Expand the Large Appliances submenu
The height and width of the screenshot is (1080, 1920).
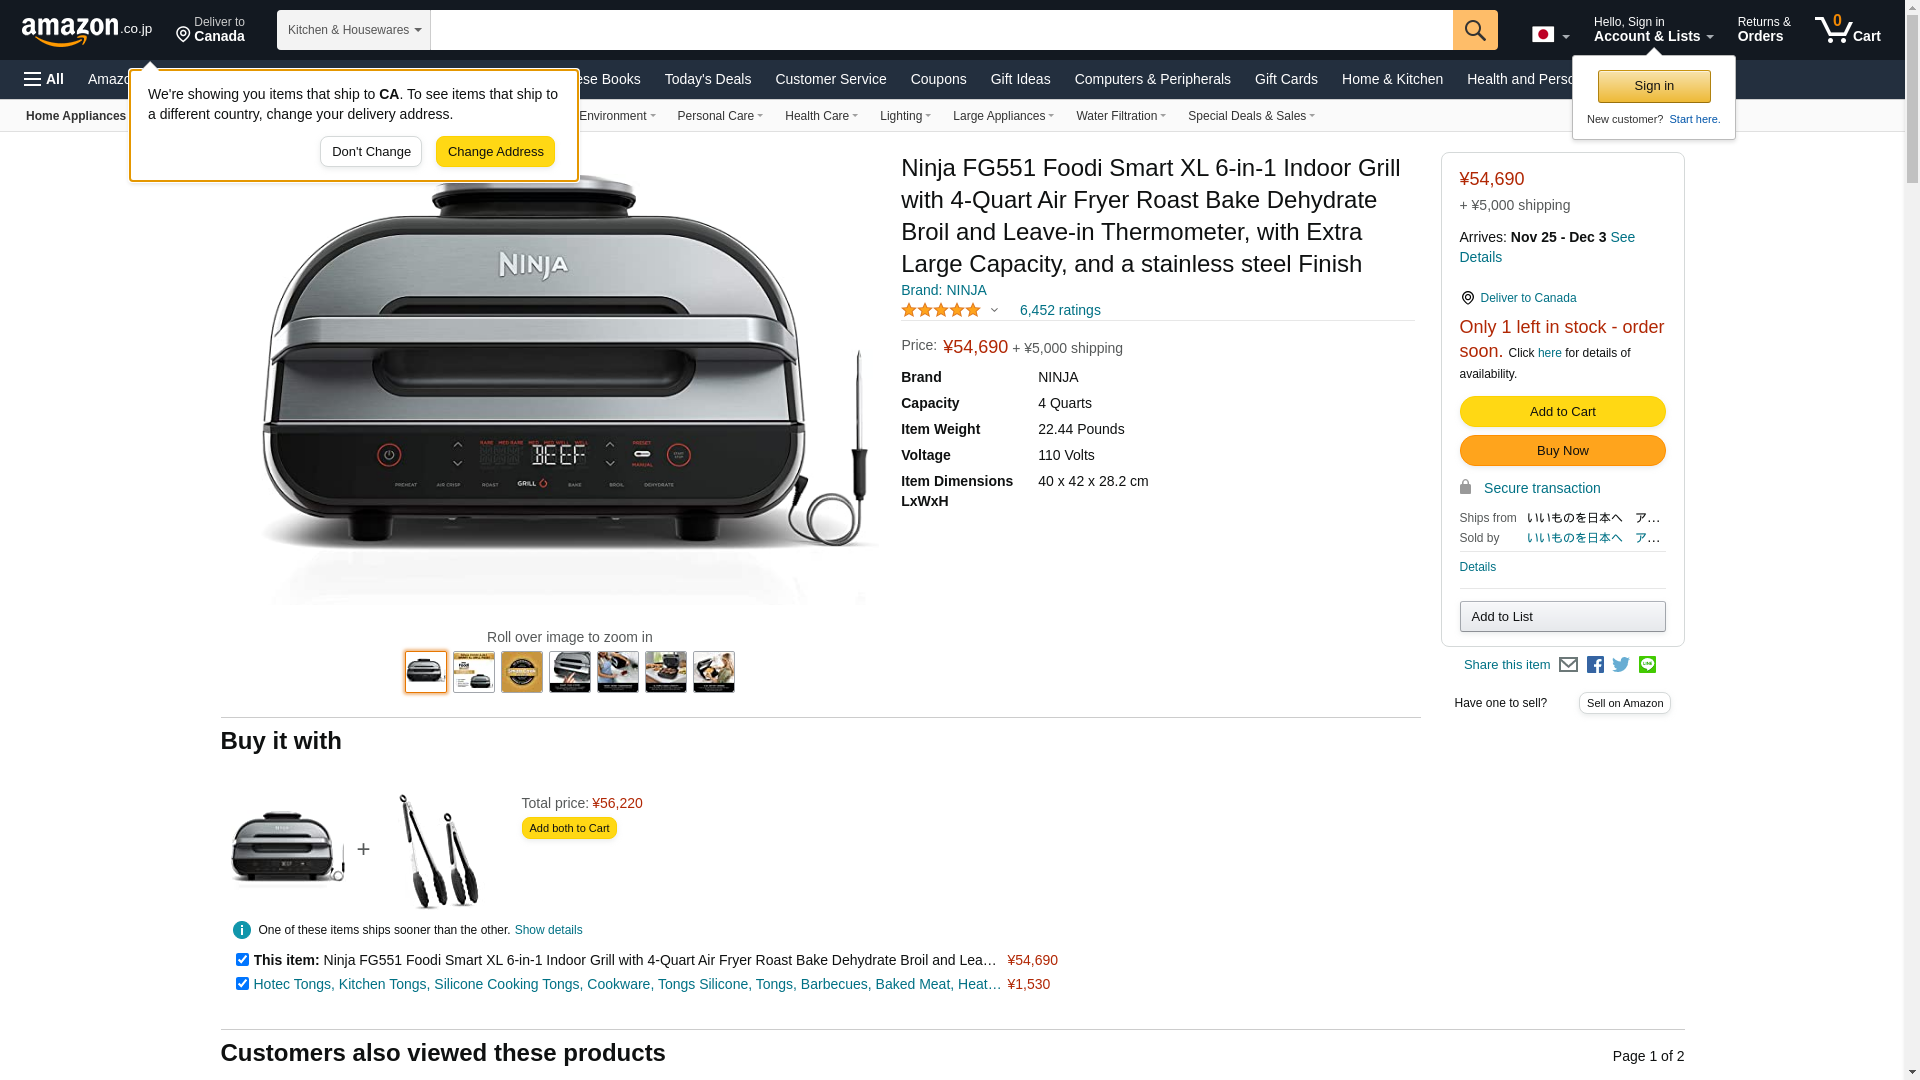click(1003, 116)
